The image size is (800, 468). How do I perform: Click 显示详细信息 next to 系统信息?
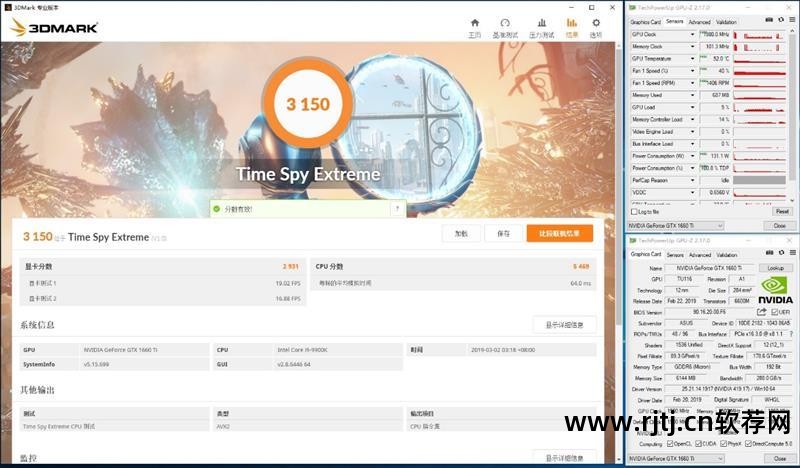[564, 325]
